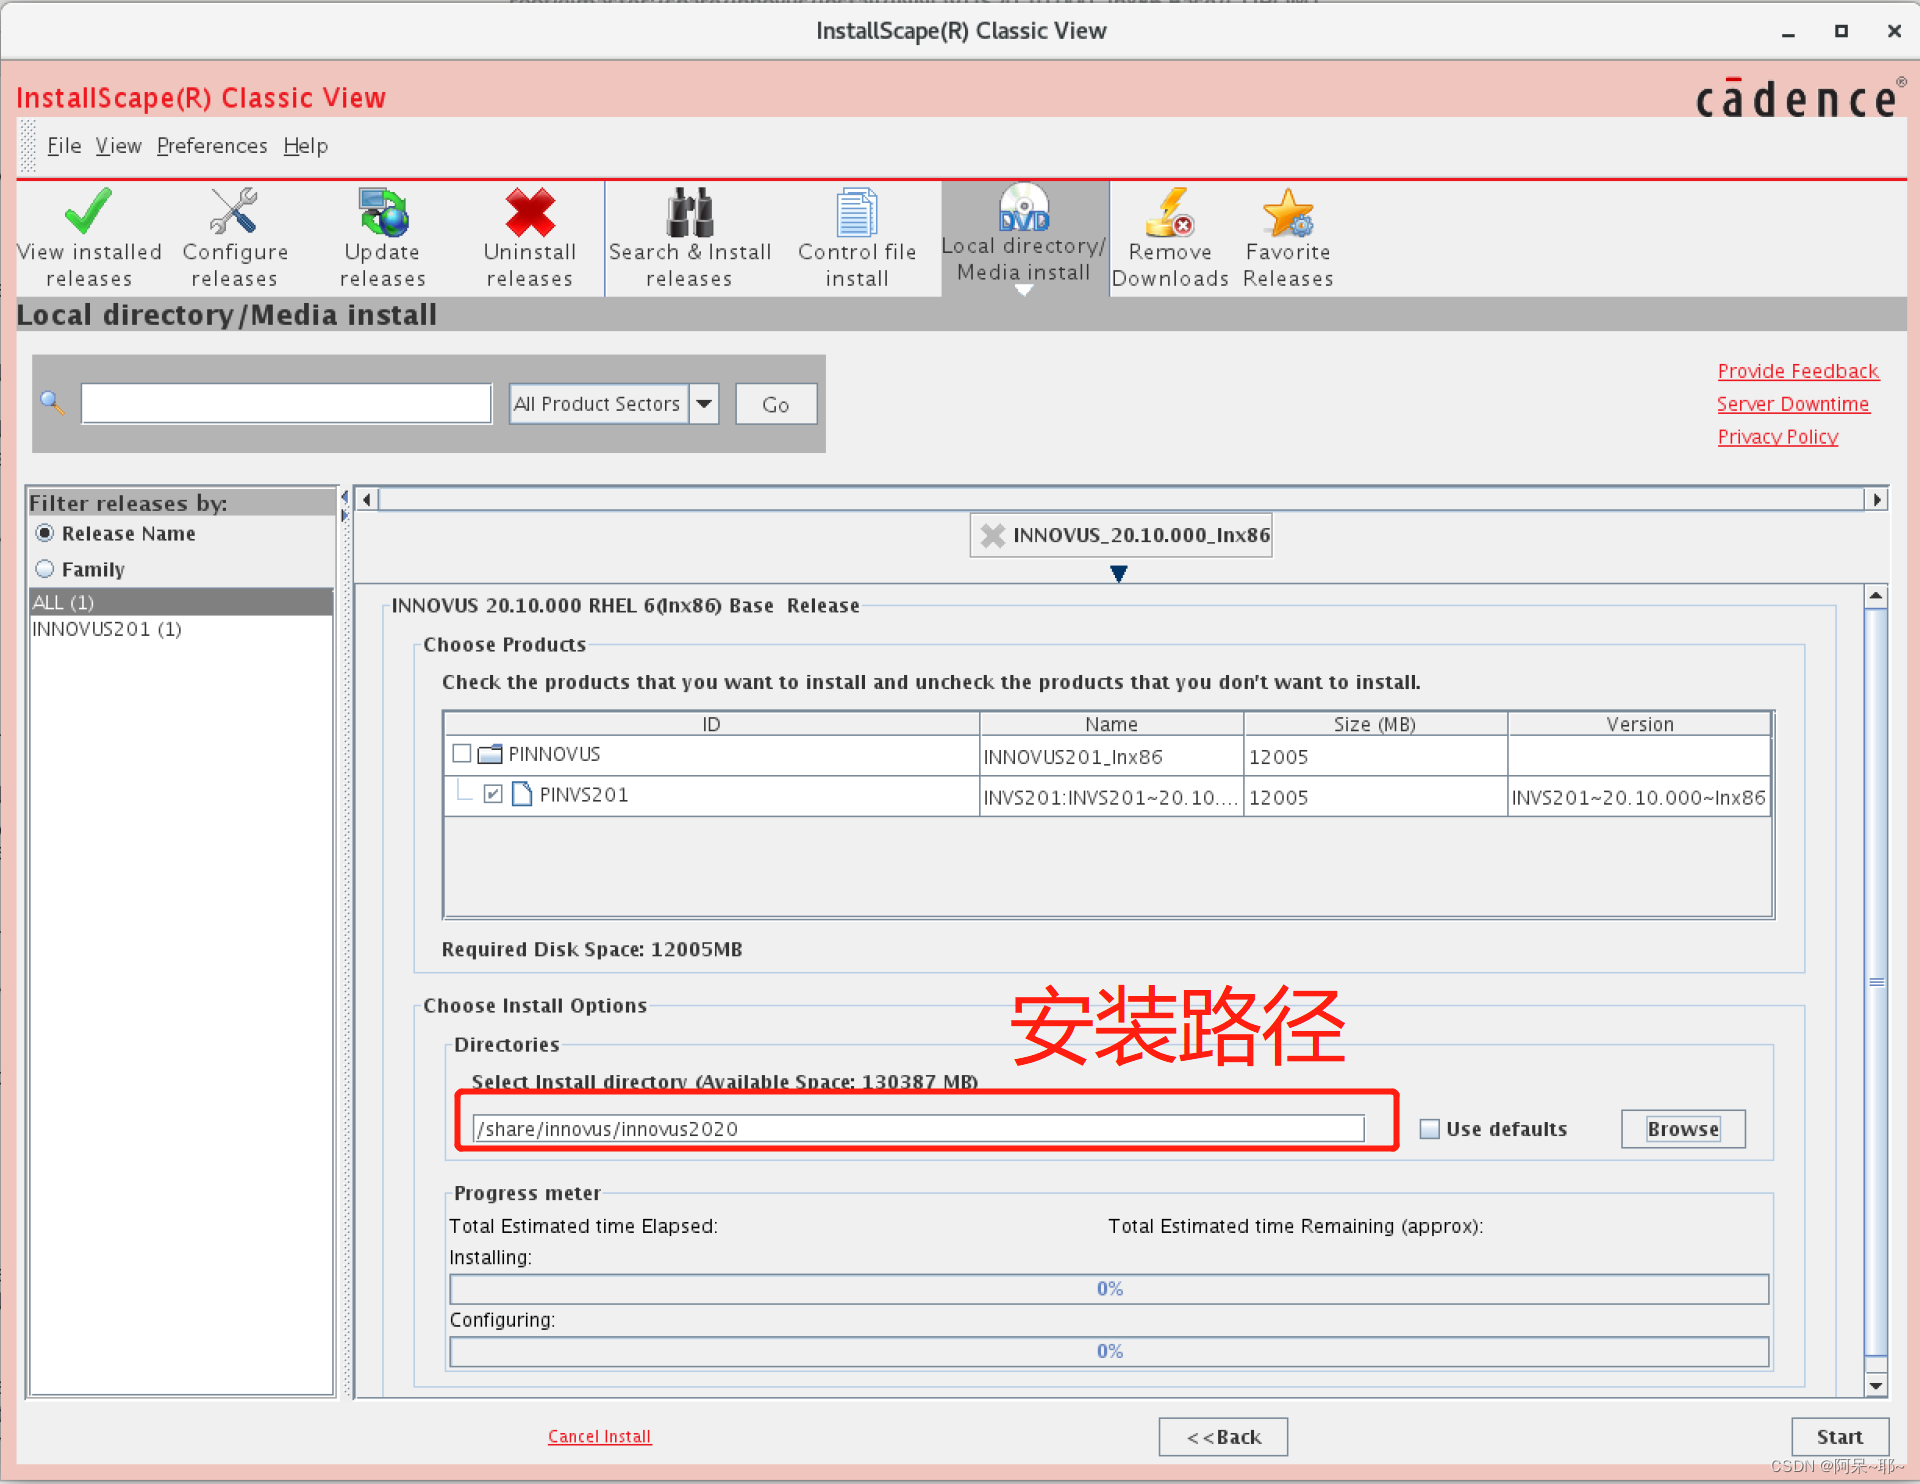
Task: Open the Preferences menu
Action: point(211,146)
